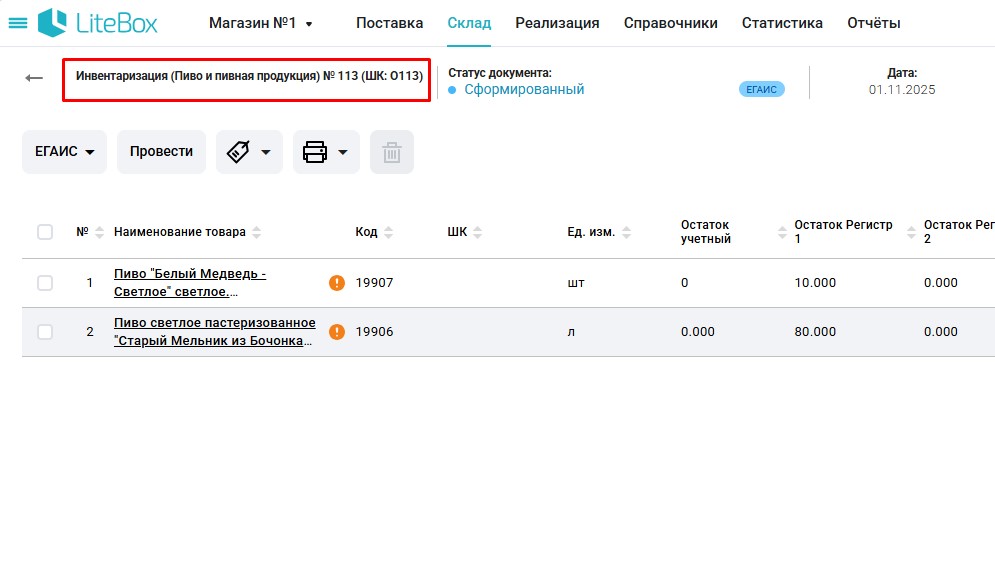Click the printer icon button

[x=315, y=152]
